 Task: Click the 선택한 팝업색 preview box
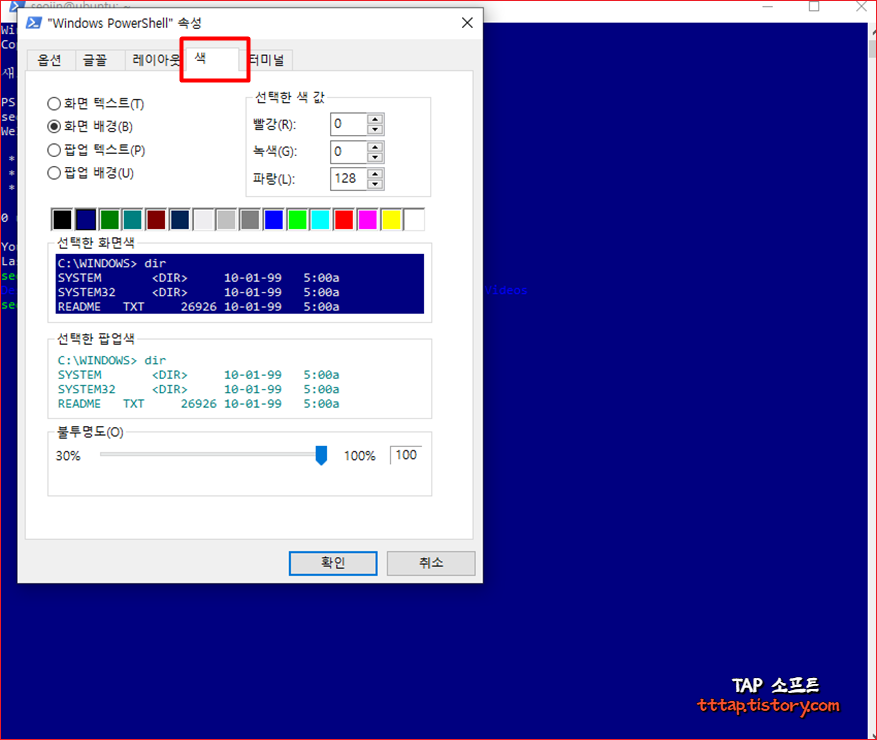tap(240, 381)
